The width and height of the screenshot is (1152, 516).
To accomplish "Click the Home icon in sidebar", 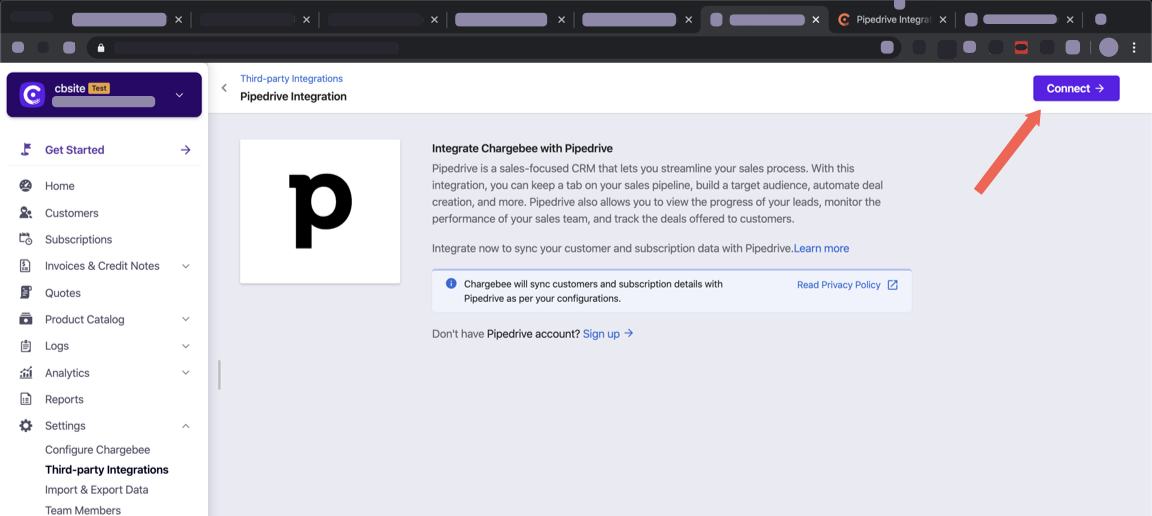I will point(26,186).
